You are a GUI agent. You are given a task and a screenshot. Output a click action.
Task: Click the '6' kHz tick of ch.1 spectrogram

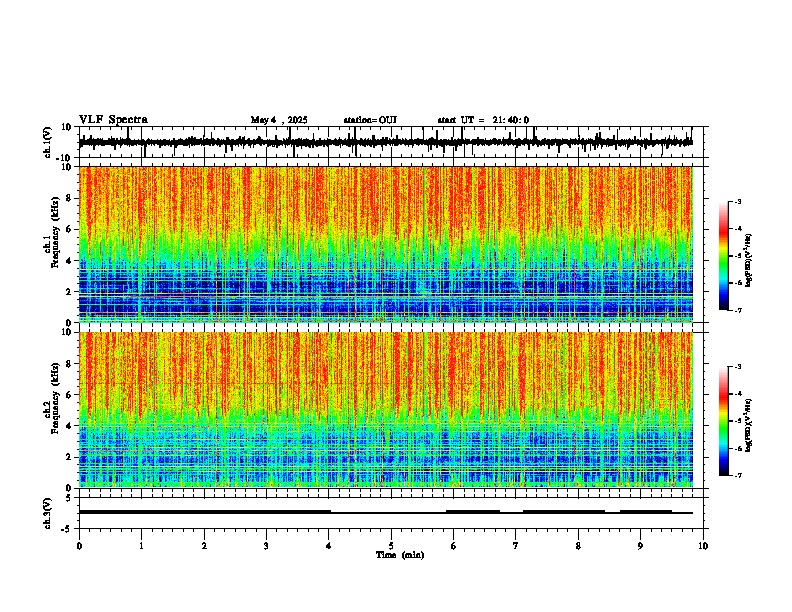(x=69, y=229)
